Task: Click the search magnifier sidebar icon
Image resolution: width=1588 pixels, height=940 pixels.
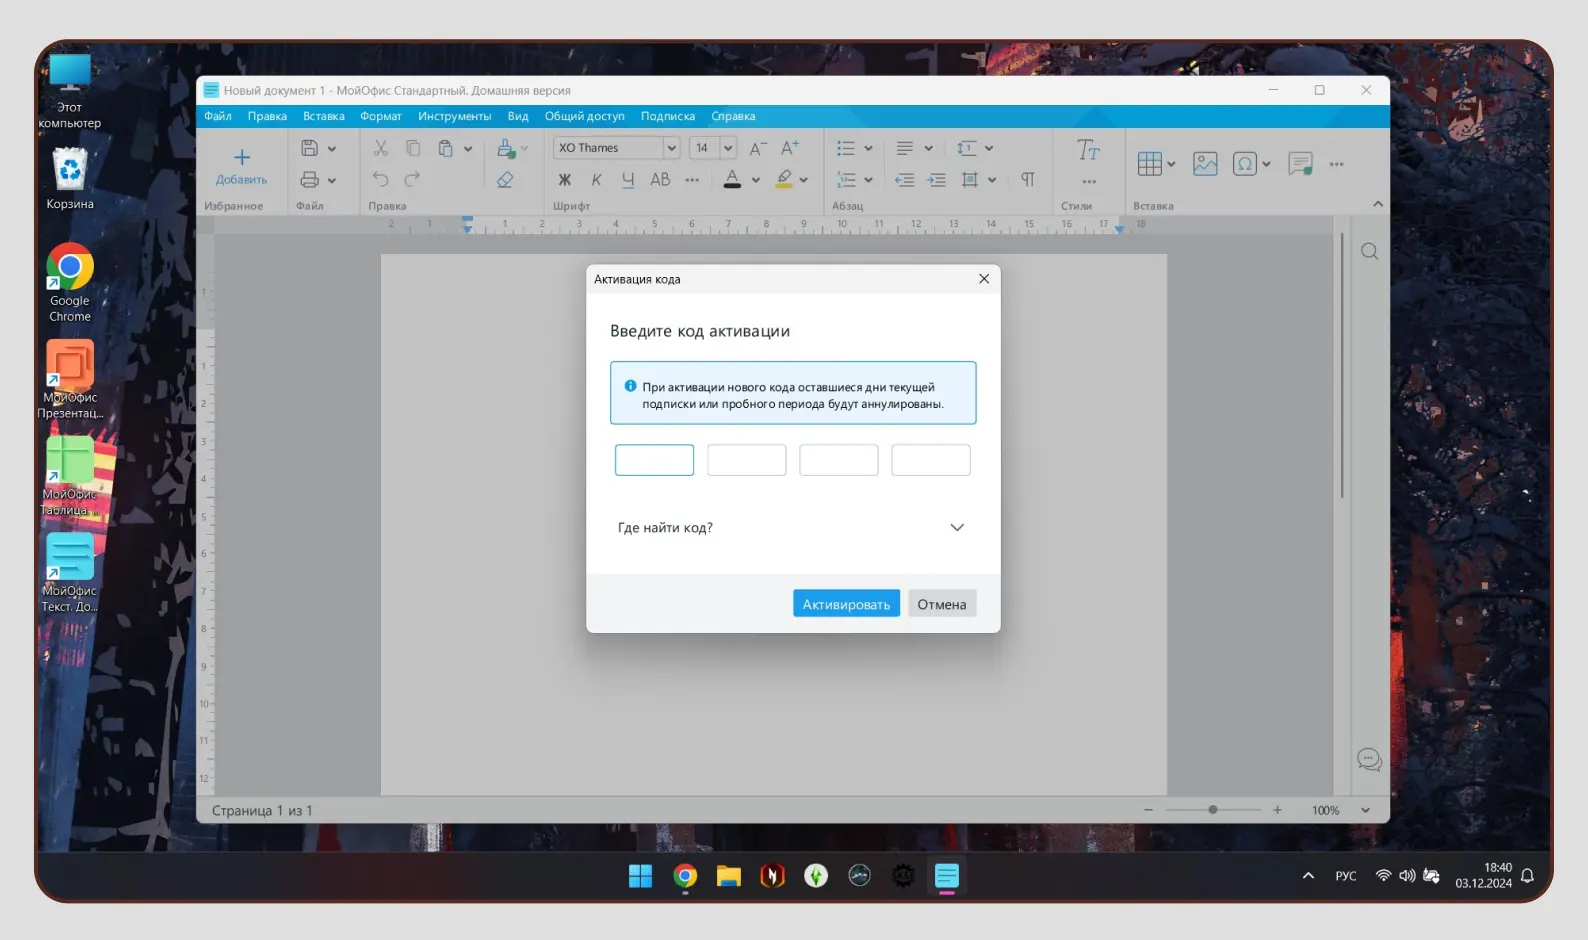Action: click(1370, 252)
